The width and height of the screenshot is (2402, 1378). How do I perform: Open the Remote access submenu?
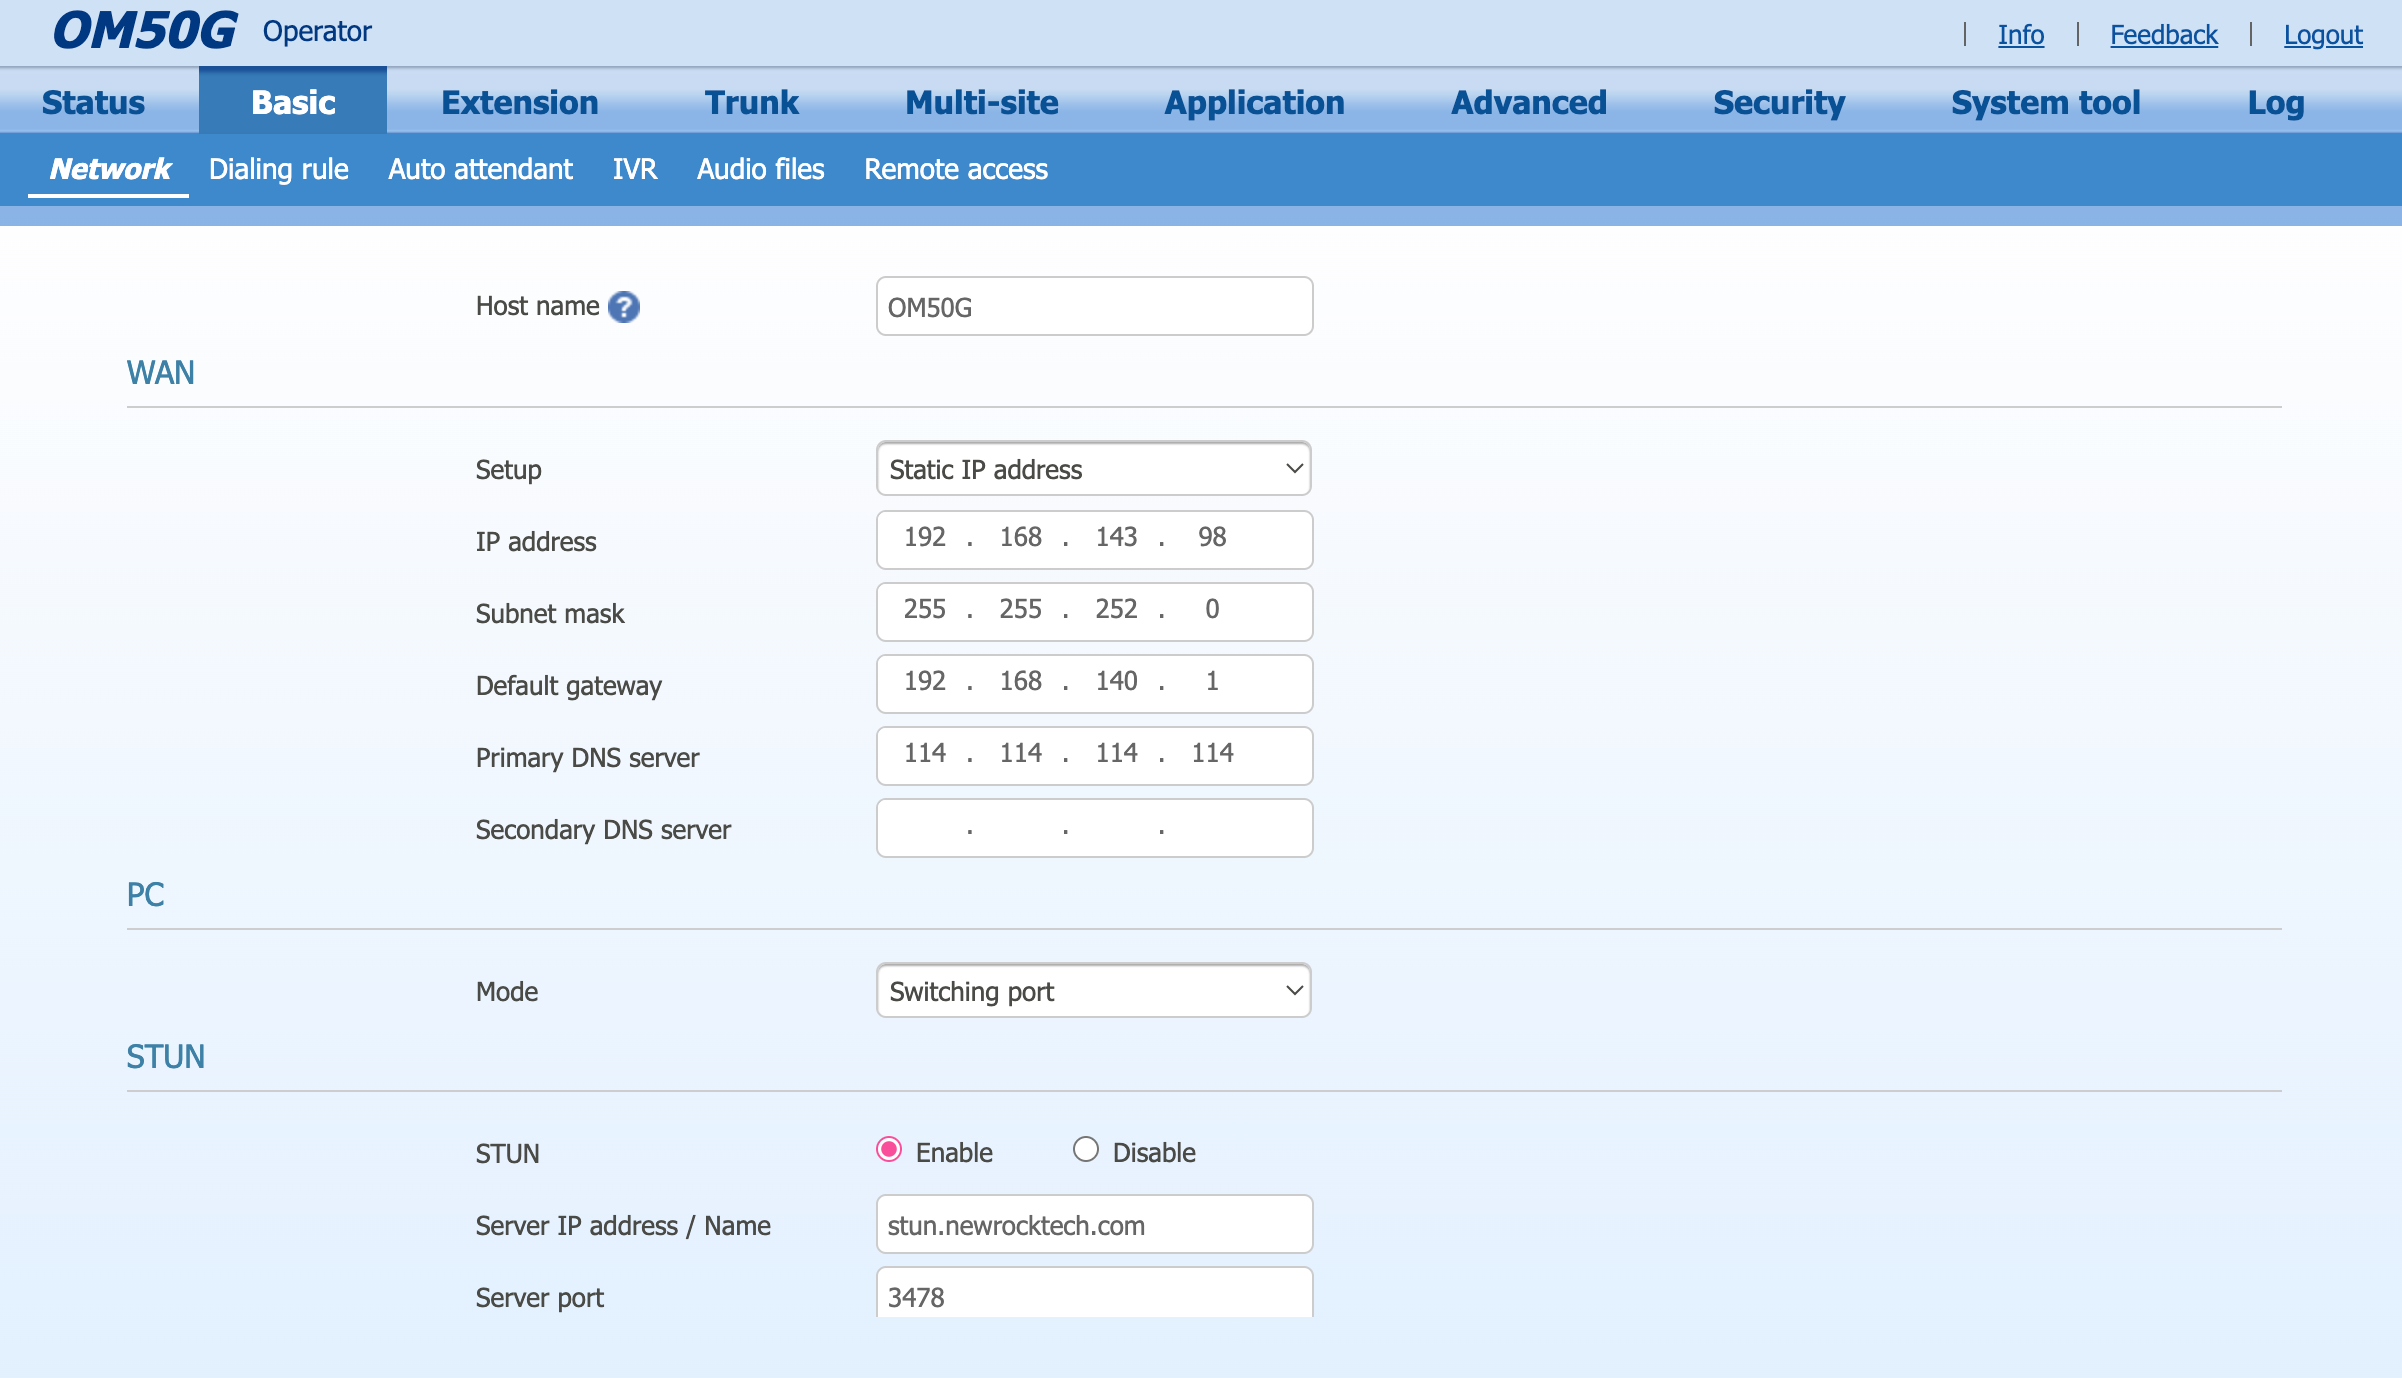(955, 169)
